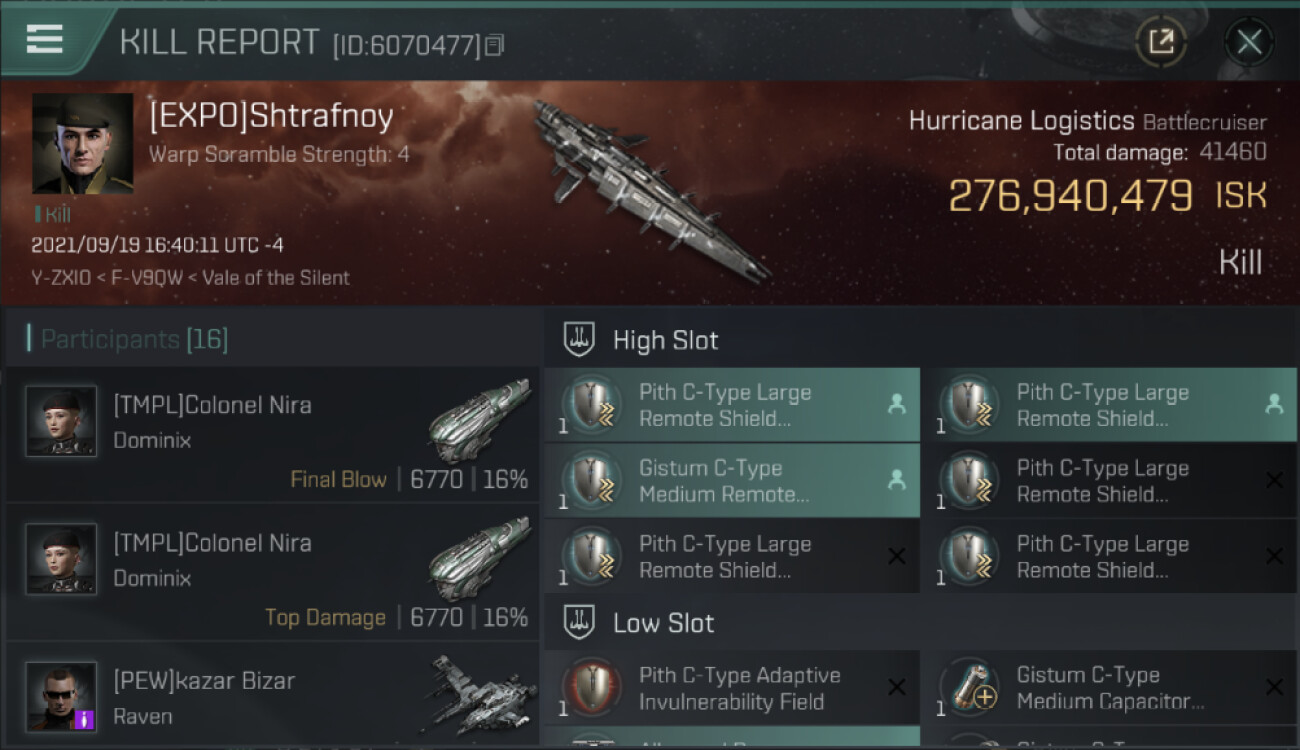Select the Top Damage Dominix ship icon
This screenshot has height=750, width=1300.
pyautogui.click(x=479, y=560)
